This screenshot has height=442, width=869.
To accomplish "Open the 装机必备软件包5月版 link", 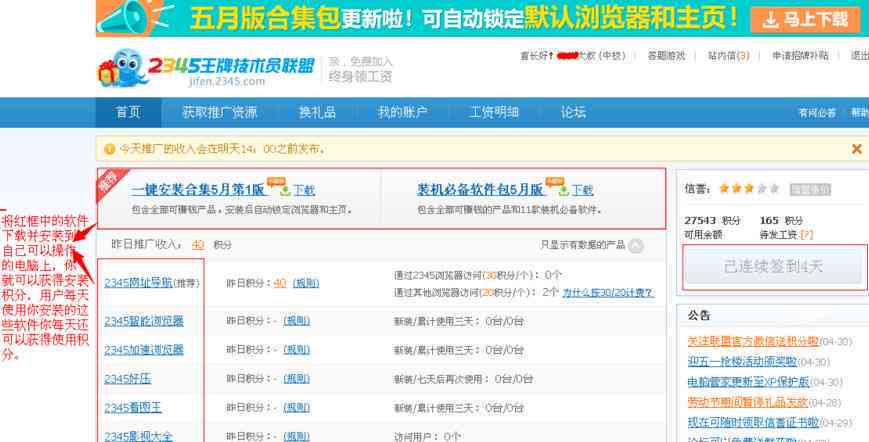I will [480, 189].
